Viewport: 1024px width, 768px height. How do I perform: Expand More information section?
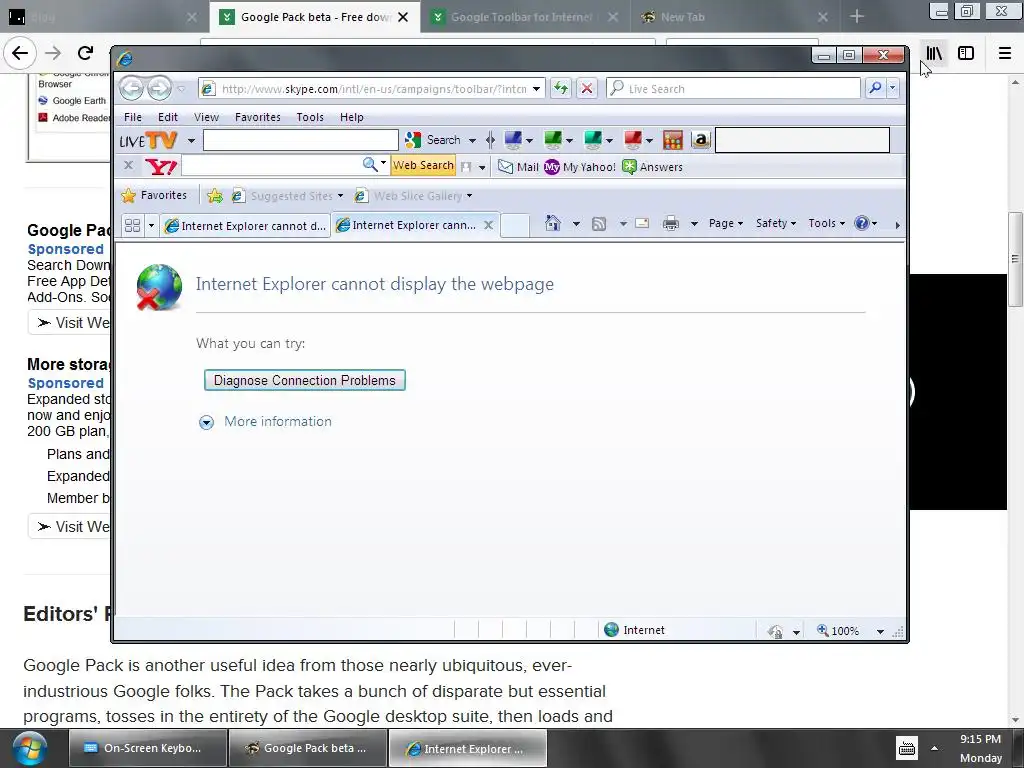pyautogui.click(x=265, y=422)
